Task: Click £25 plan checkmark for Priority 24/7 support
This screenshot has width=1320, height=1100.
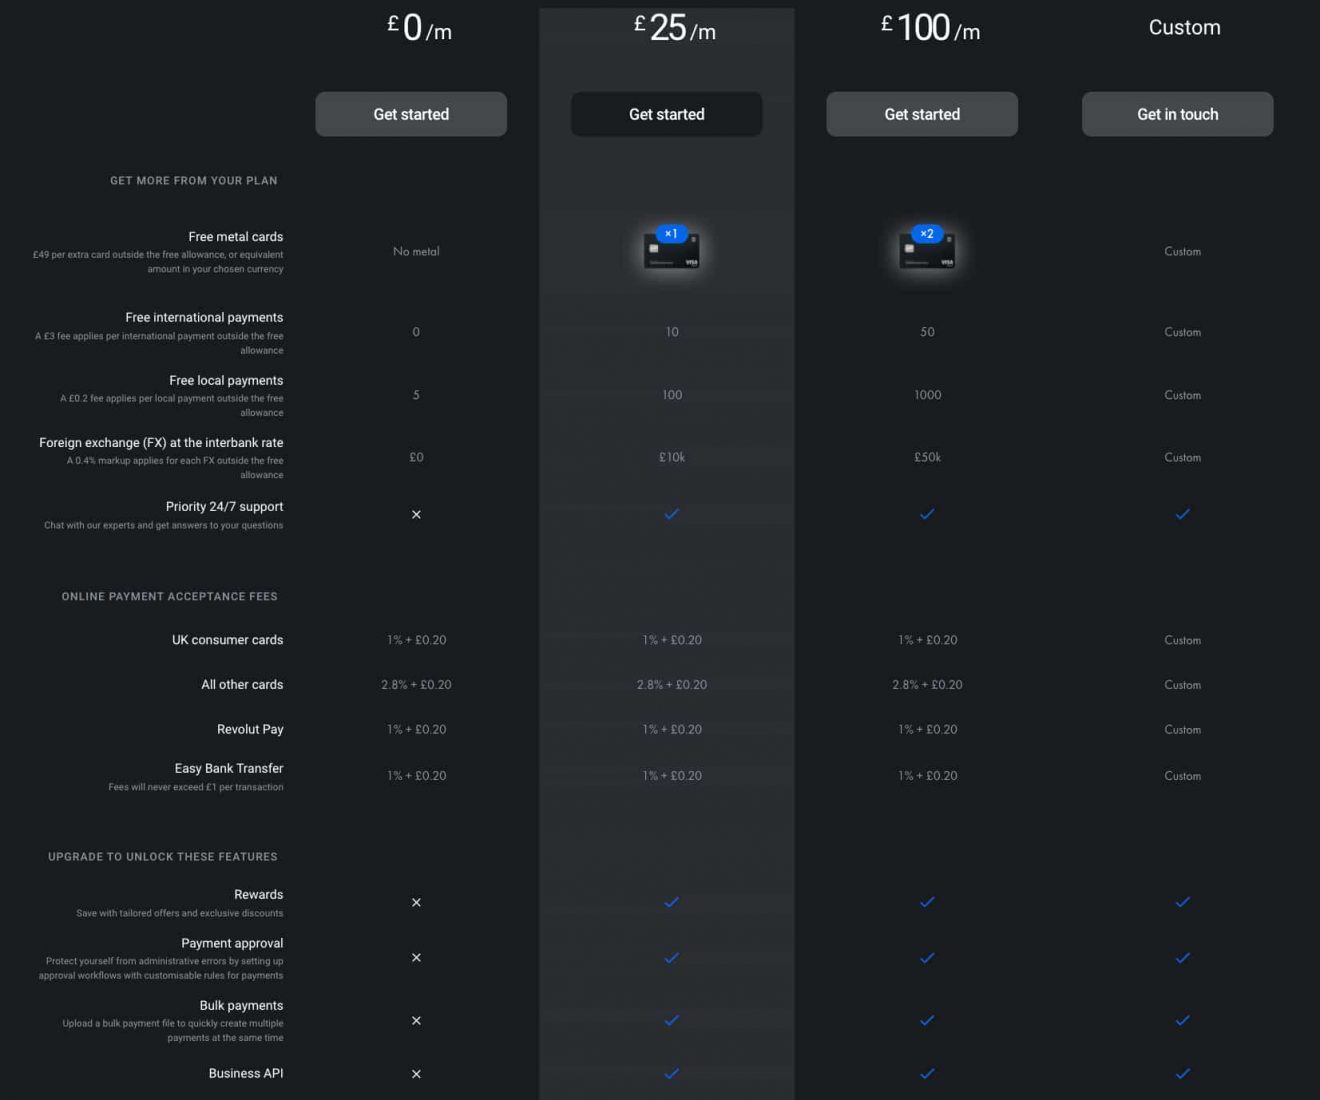Action: coord(671,514)
